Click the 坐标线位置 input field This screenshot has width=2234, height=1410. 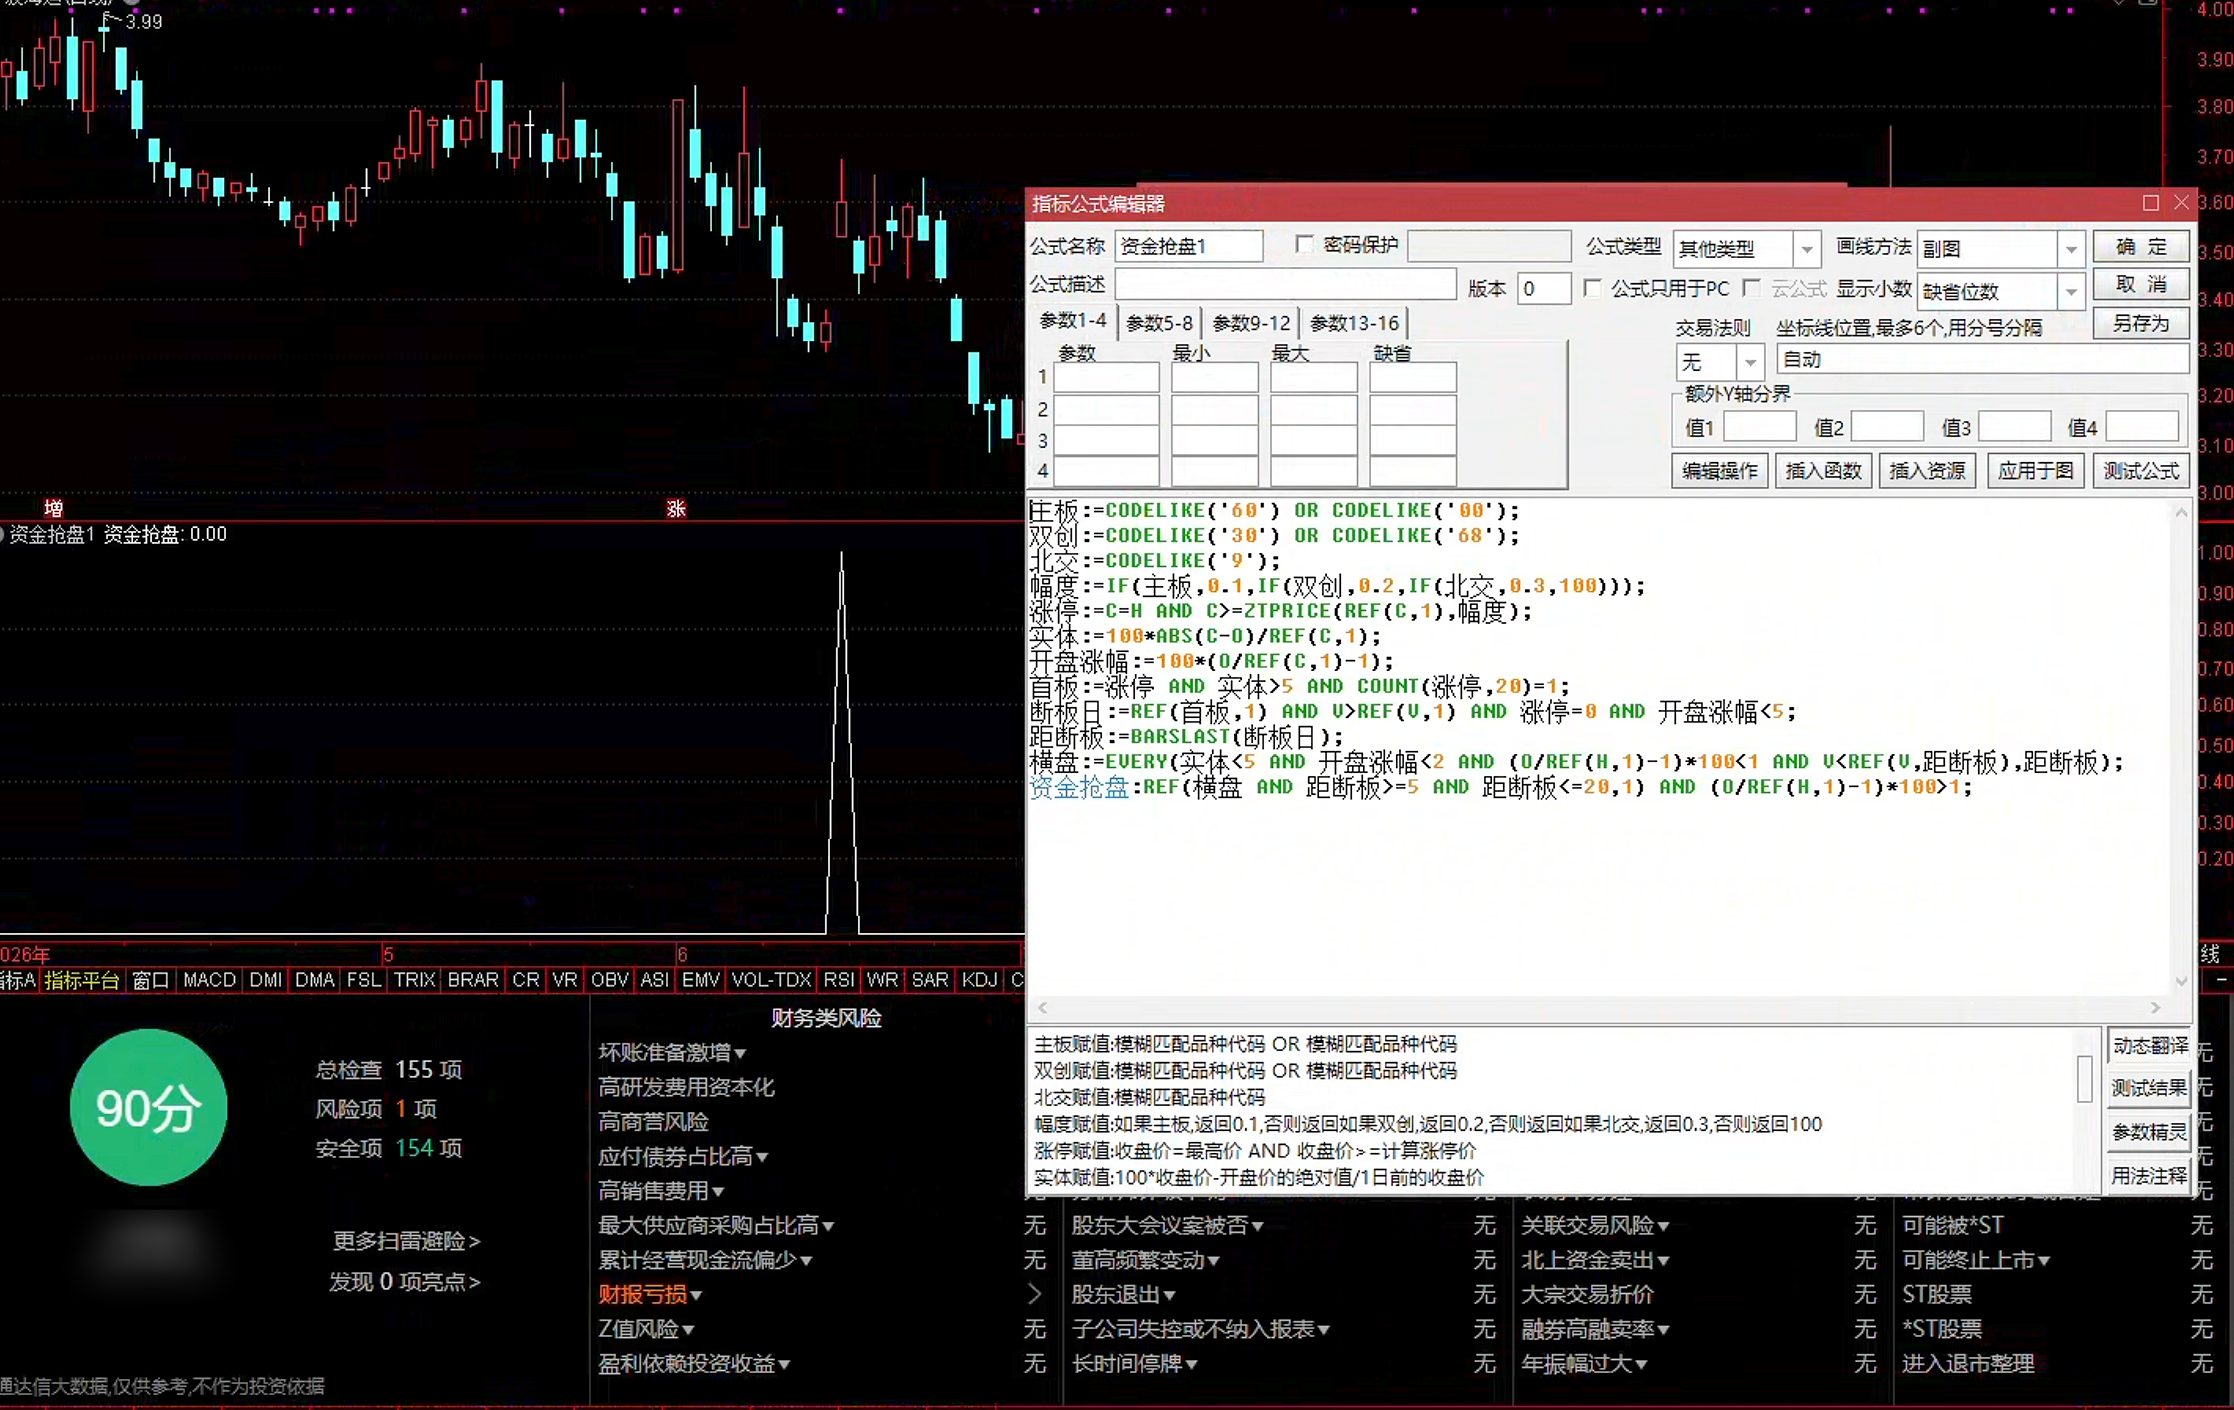[x=1982, y=360]
